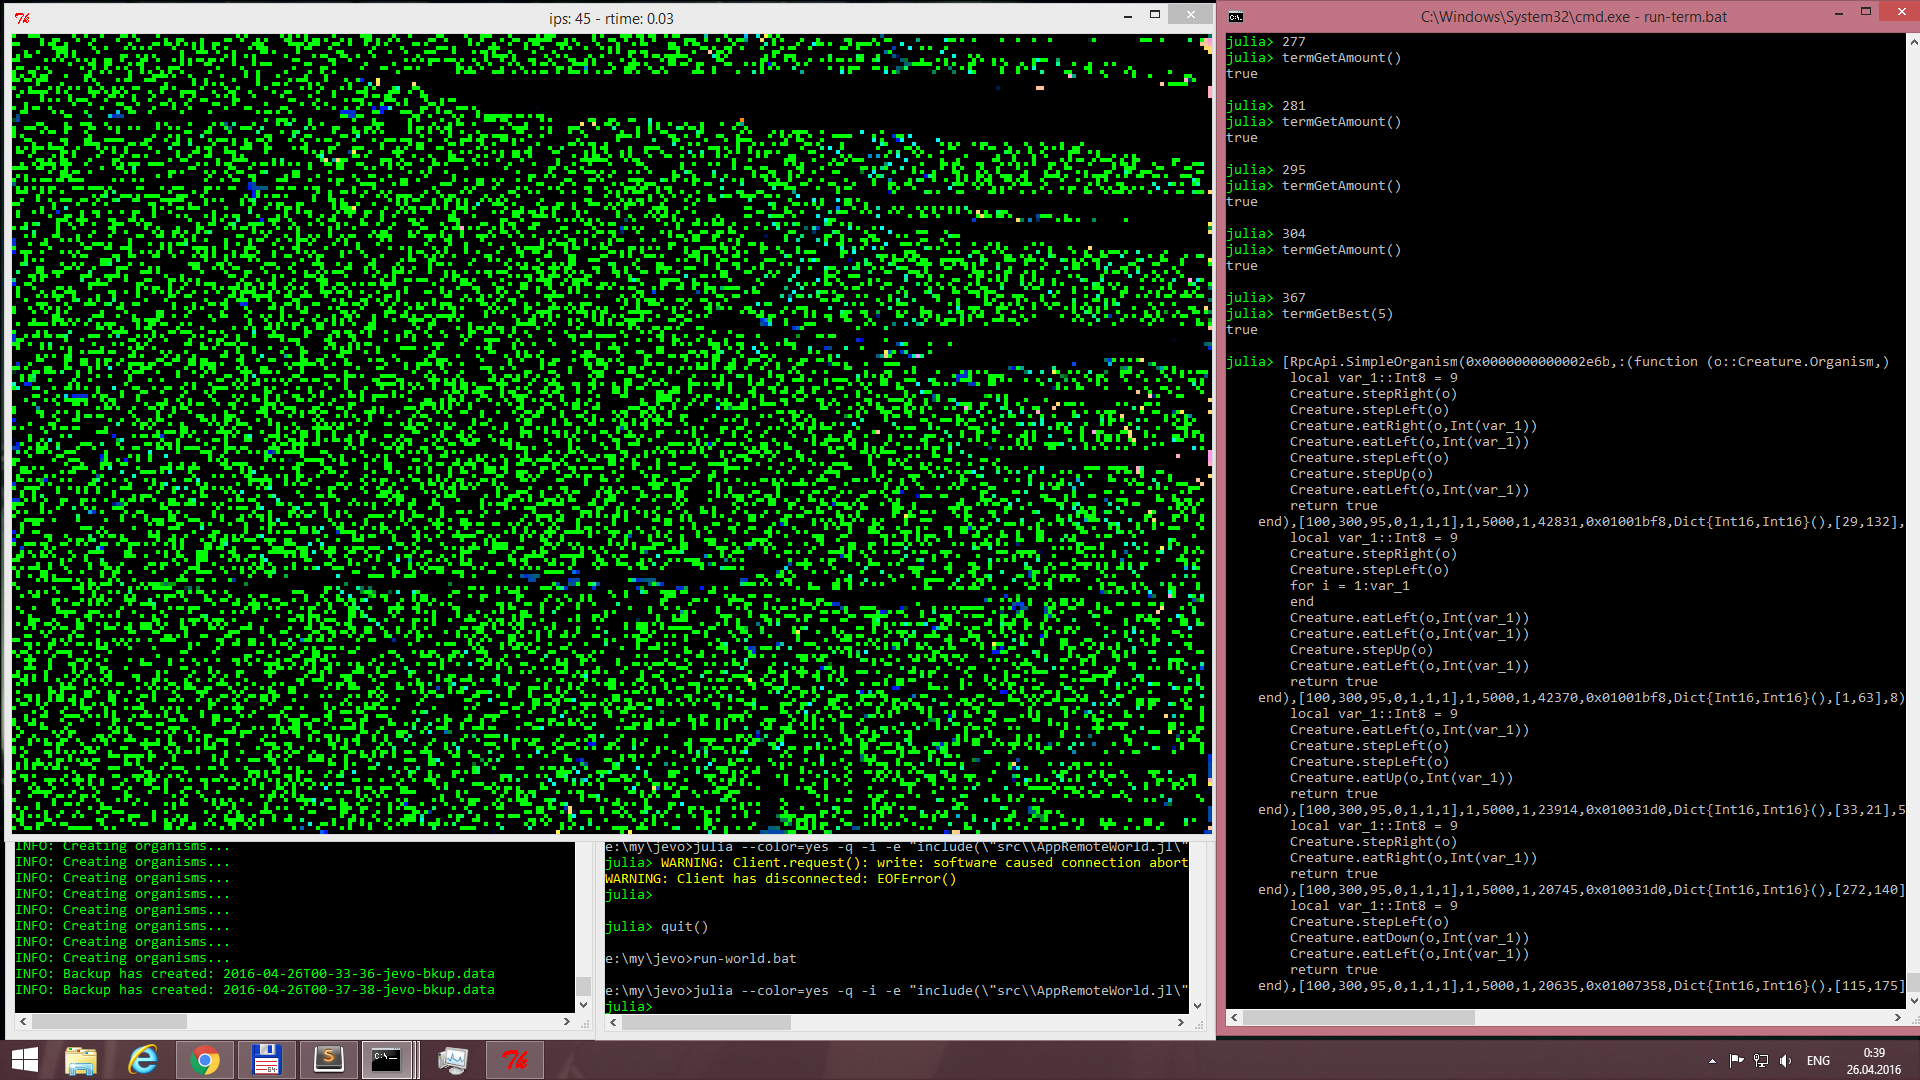Switch to the Tk window in taskbar
1920x1080 pixels.
click(515, 1060)
